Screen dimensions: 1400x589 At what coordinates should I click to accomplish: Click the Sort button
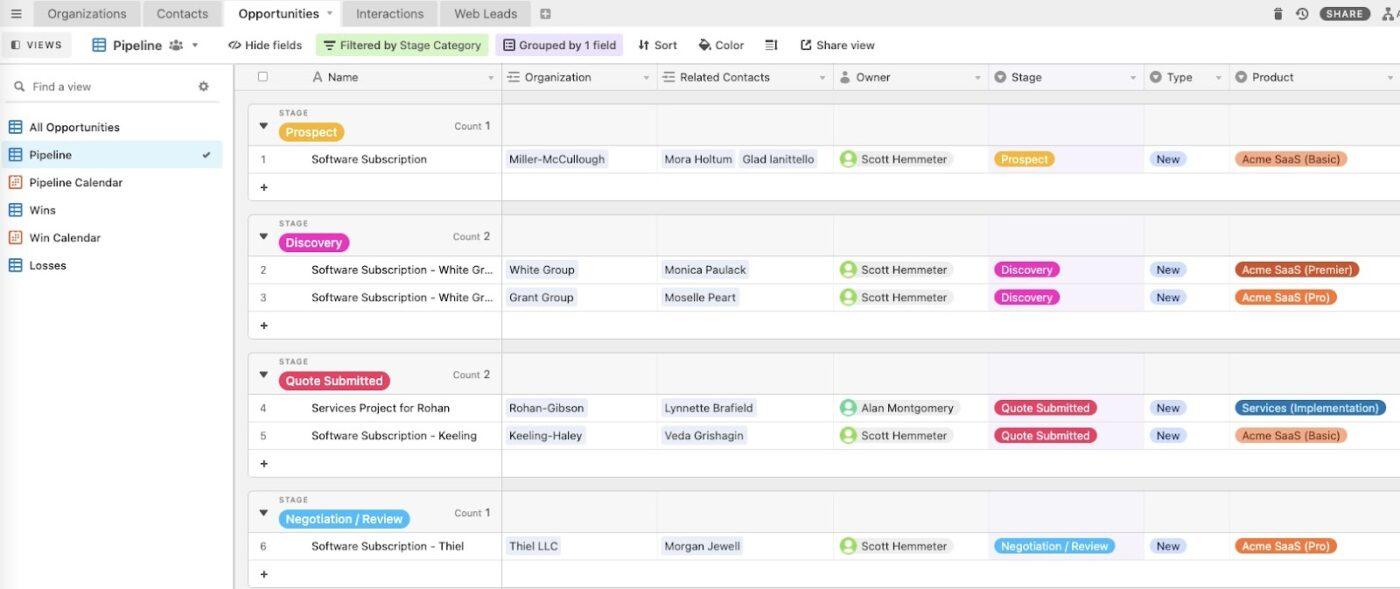[x=657, y=45]
